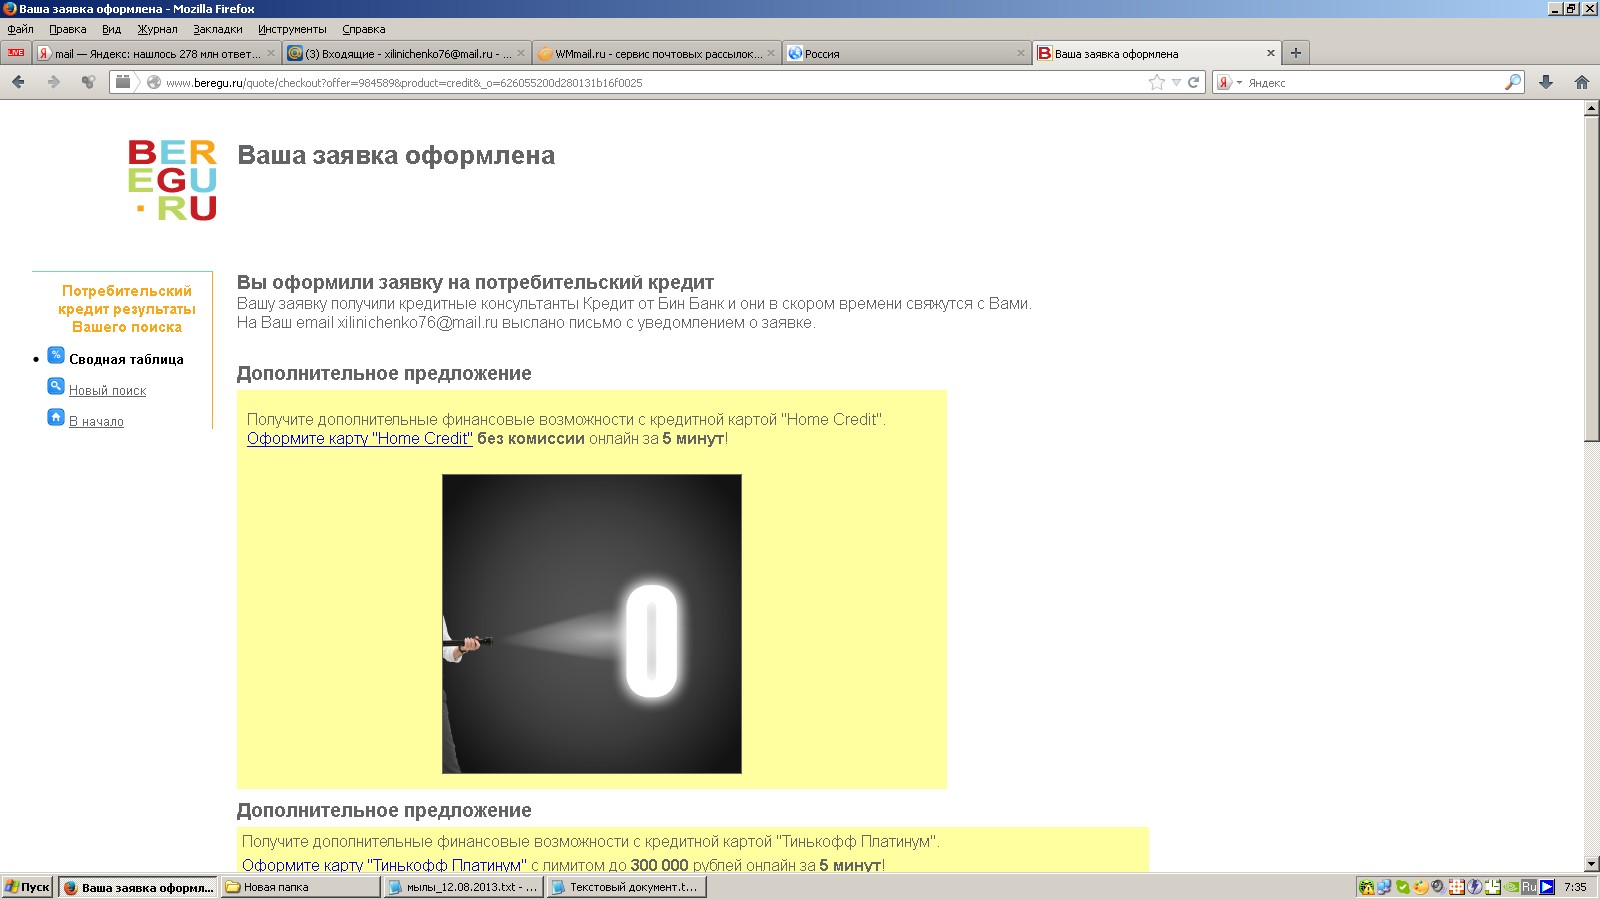Image resolution: width=1600 pixels, height=900 pixels.
Task: Click the scrollbar down arrow
Action: point(1592,864)
